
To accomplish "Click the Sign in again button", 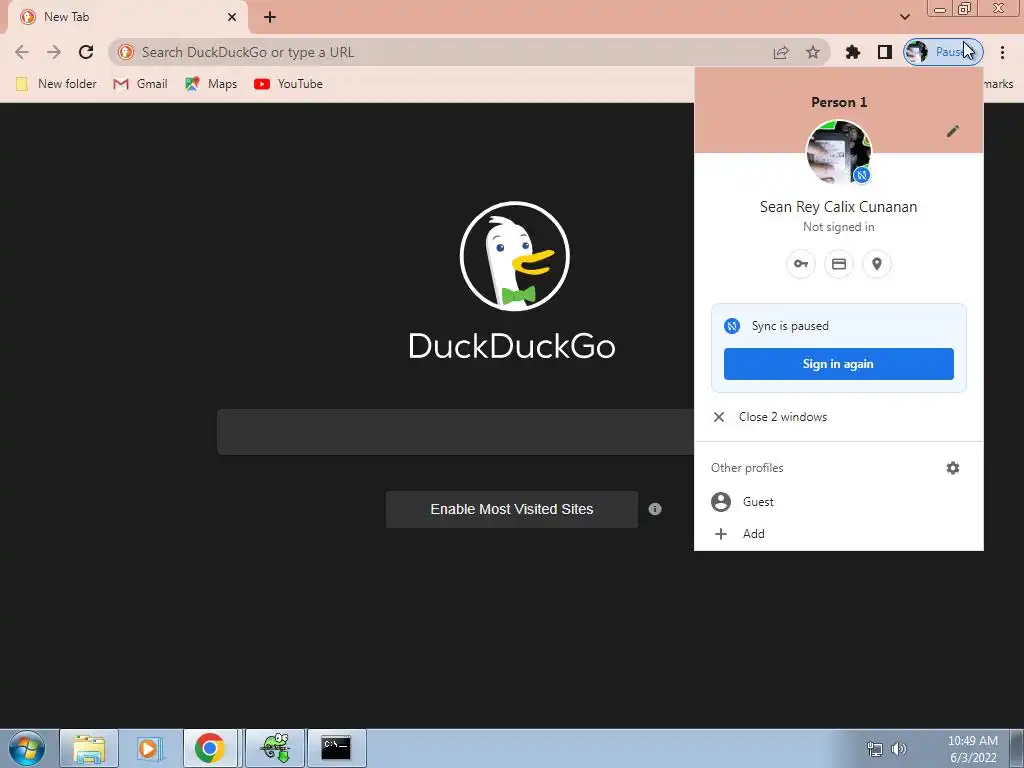I will pyautogui.click(x=839, y=364).
